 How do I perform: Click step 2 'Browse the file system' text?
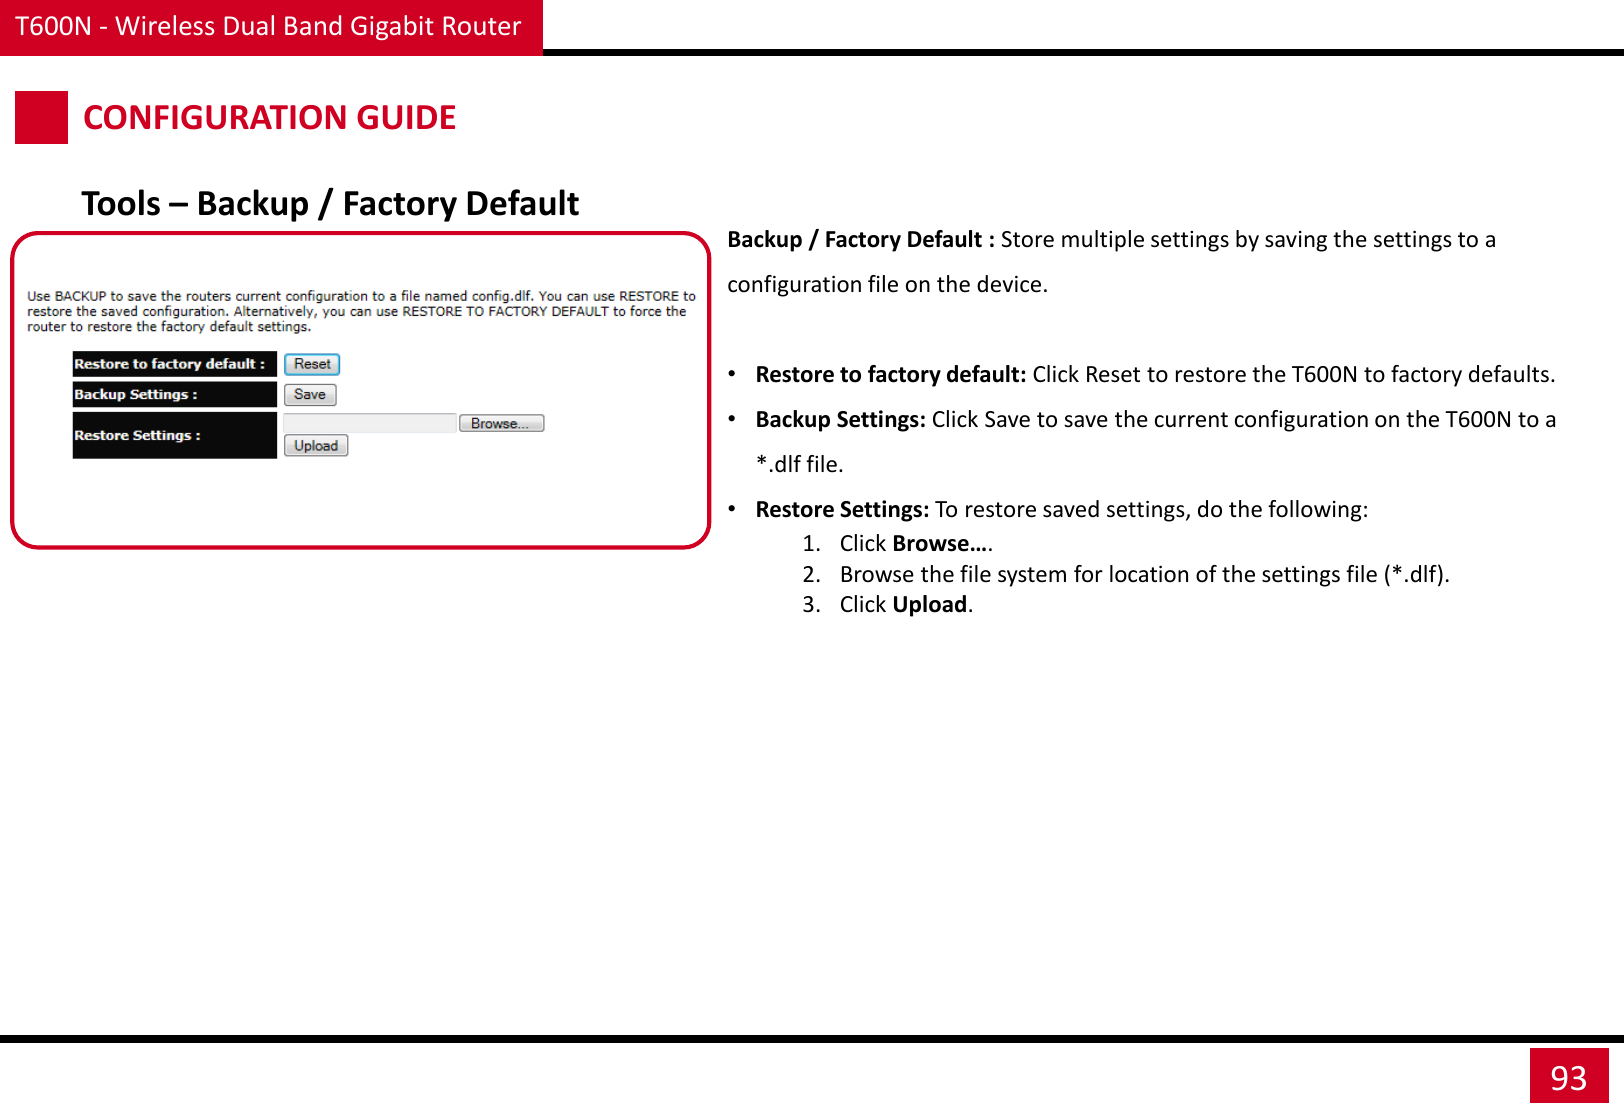click(1145, 575)
